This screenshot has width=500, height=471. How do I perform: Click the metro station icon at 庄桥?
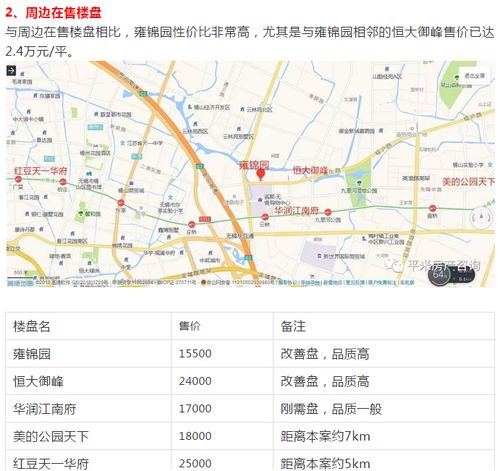click(x=191, y=224)
